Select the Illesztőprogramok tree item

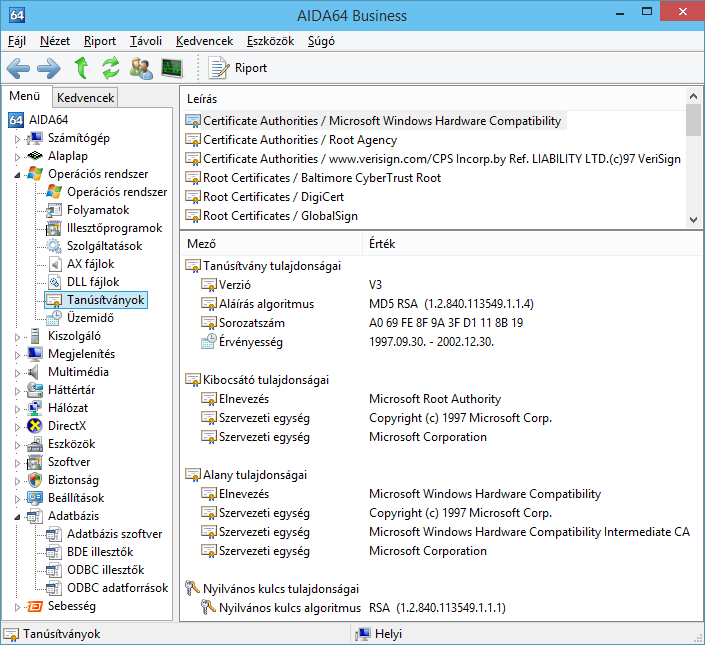[x=114, y=228]
